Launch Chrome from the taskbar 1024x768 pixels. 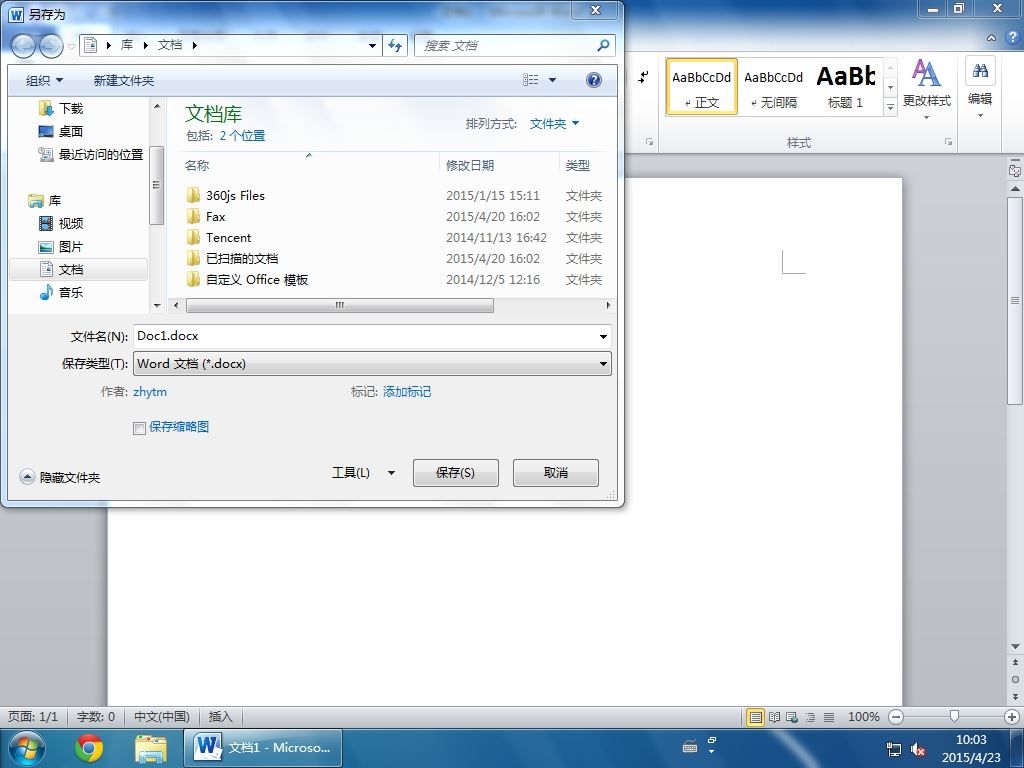(89, 748)
